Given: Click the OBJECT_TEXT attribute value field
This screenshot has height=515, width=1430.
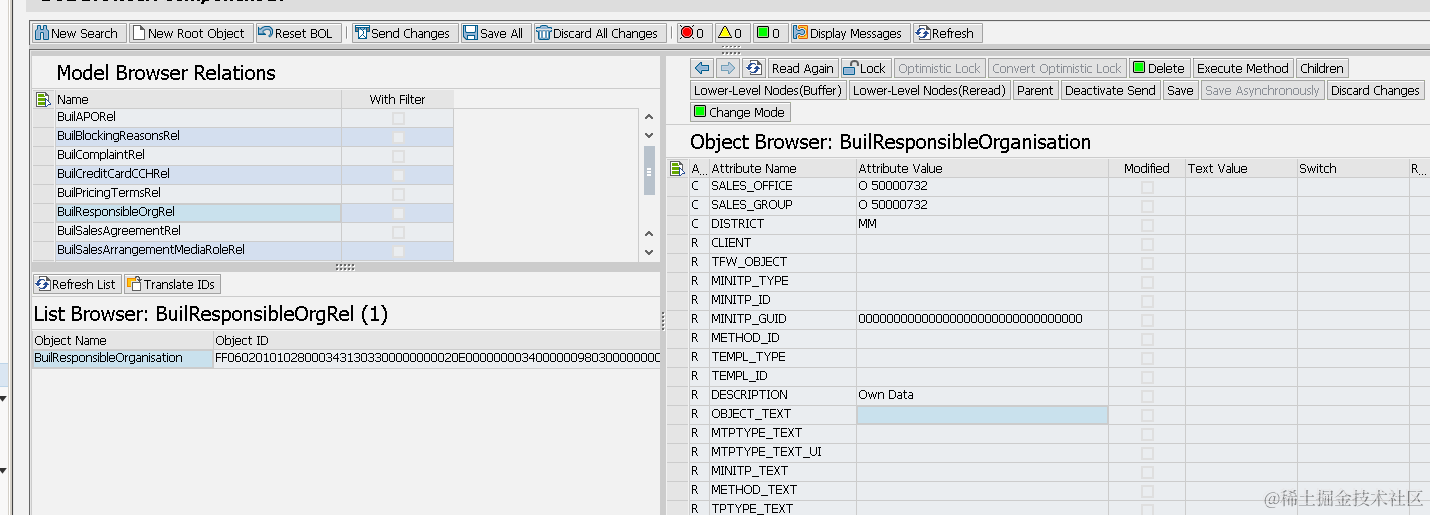Looking at the screenshot, I should [982, 414].
